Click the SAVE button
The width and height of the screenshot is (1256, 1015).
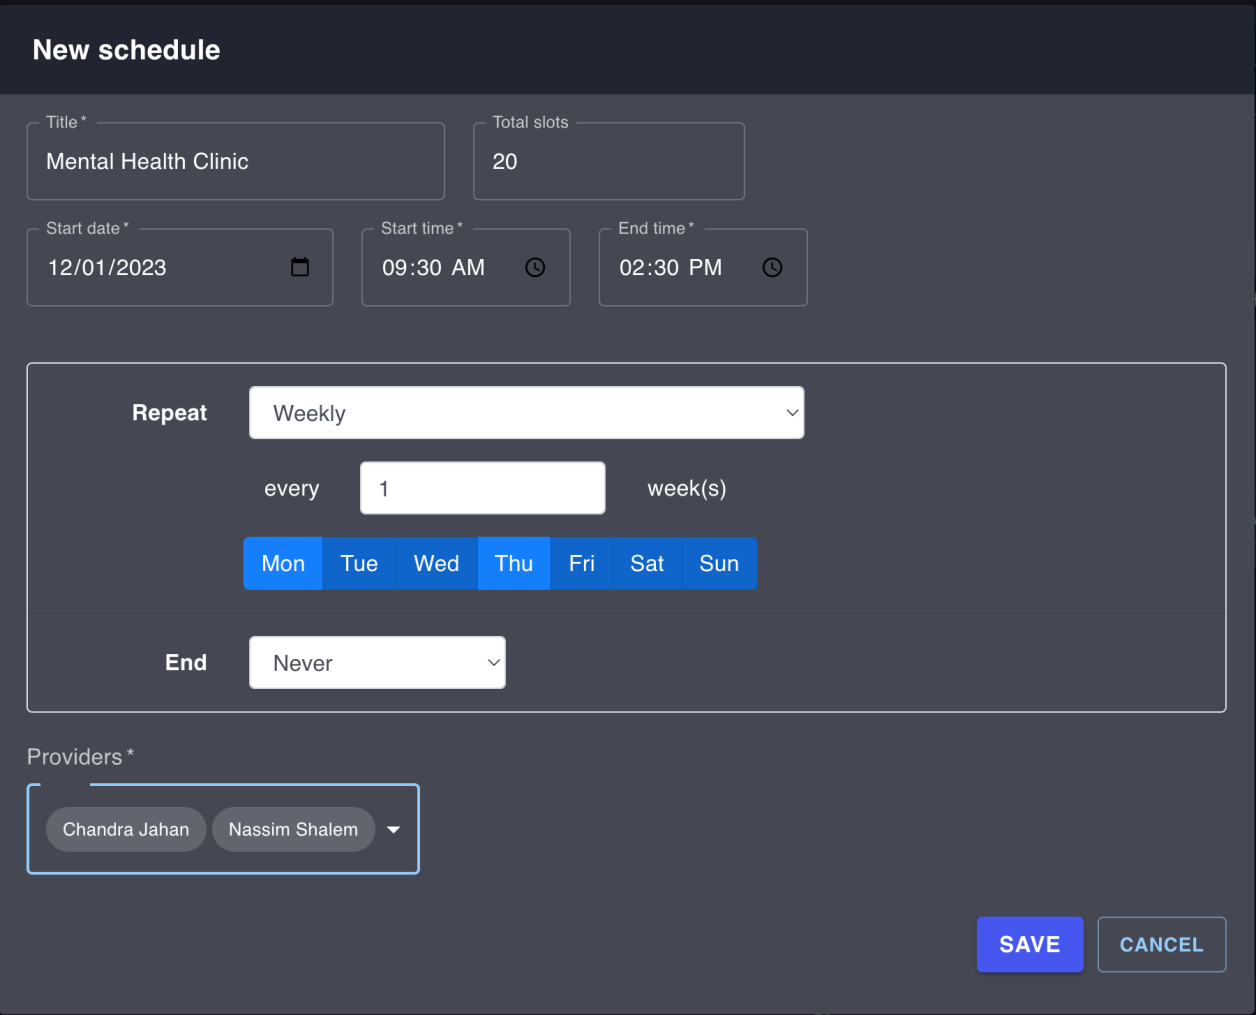click(x=1029, y=944)
